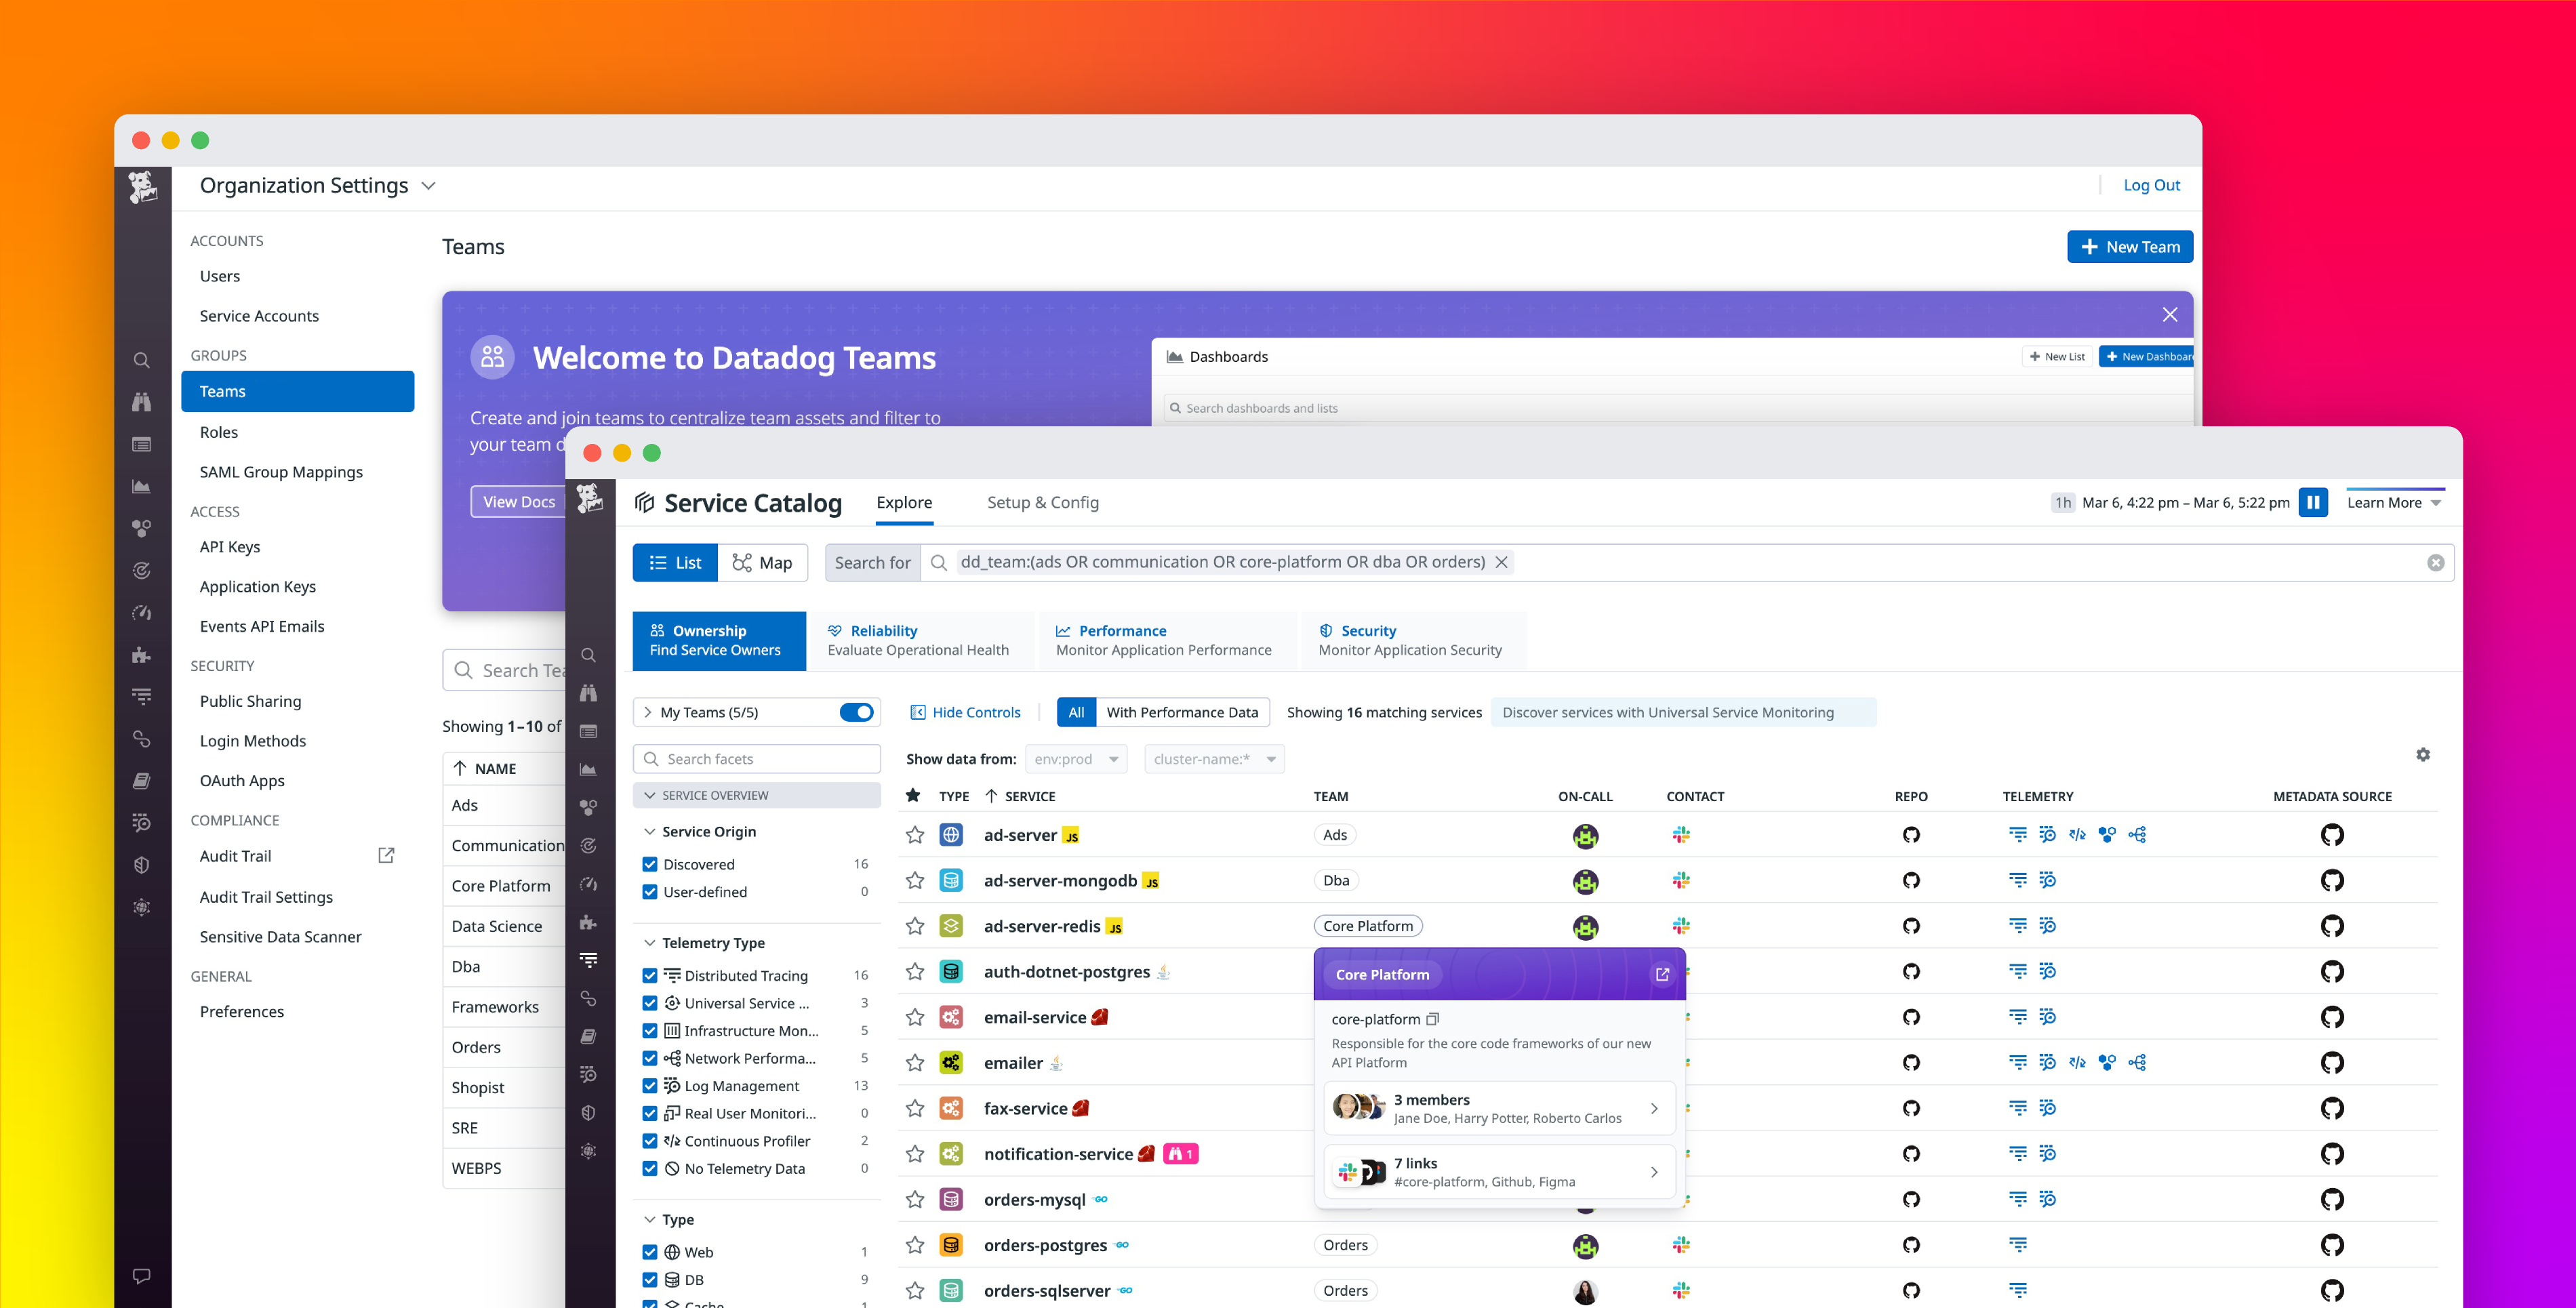Open the env:prod dropdown
2576x1308 pixels.
click(x=1076, y=758)
